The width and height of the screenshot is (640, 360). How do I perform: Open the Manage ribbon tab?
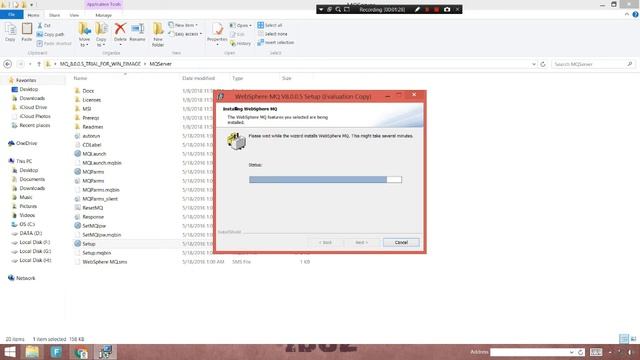103,15
